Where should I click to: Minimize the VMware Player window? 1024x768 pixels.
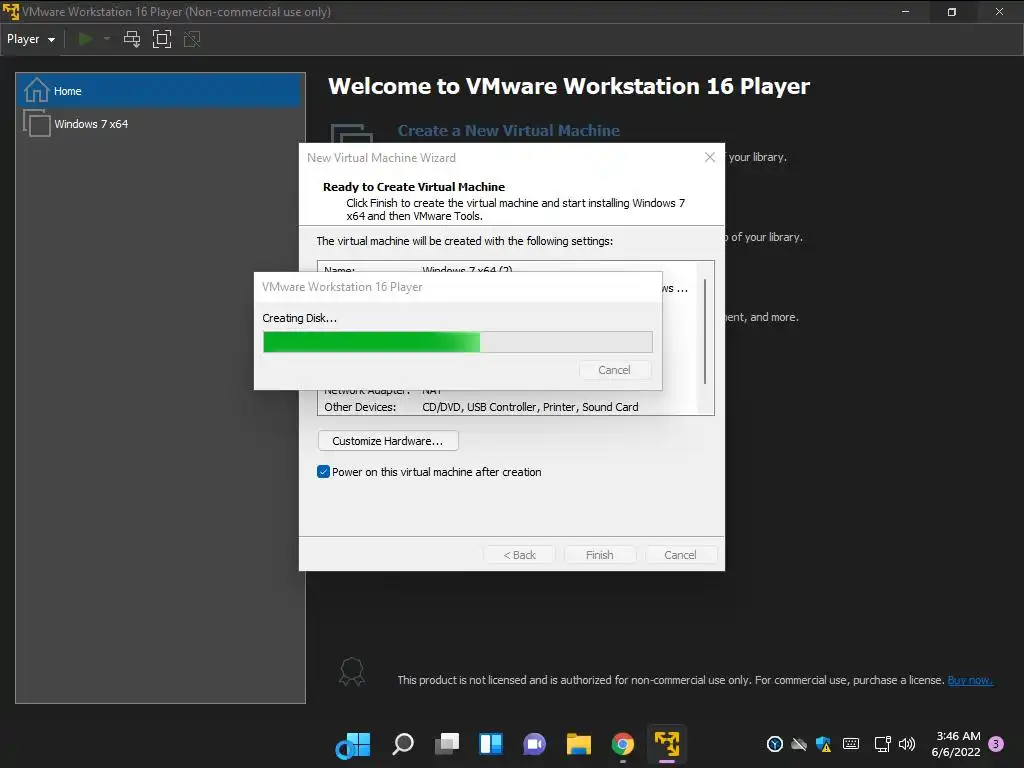[905, 12]
